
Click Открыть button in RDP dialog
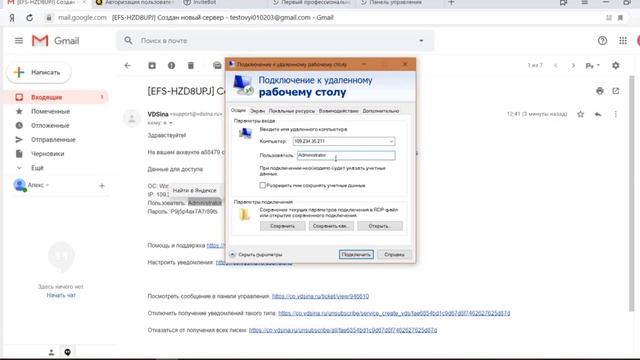pyautogui.click(x=380, y=226)
